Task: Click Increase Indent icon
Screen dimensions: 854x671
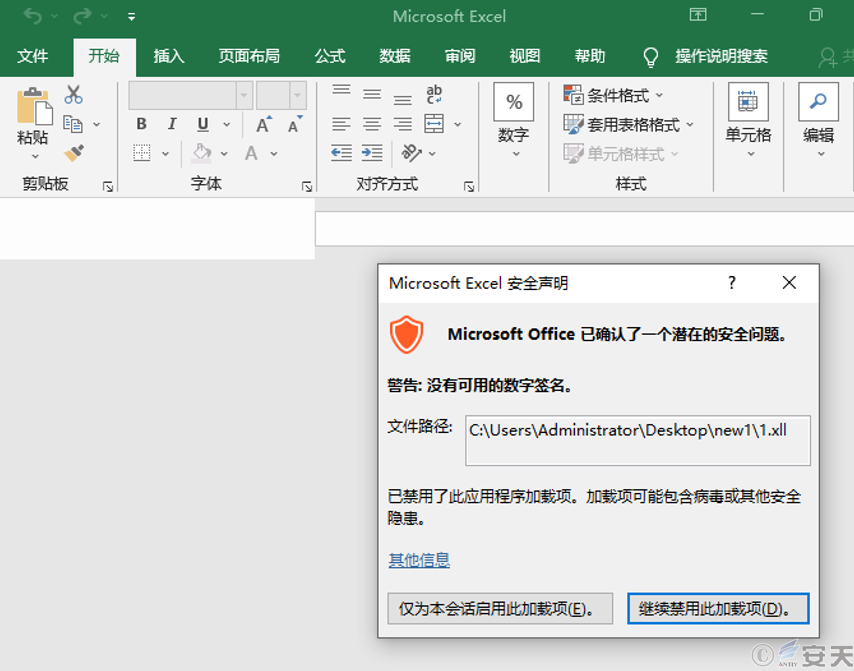Action: coord(372,153)
